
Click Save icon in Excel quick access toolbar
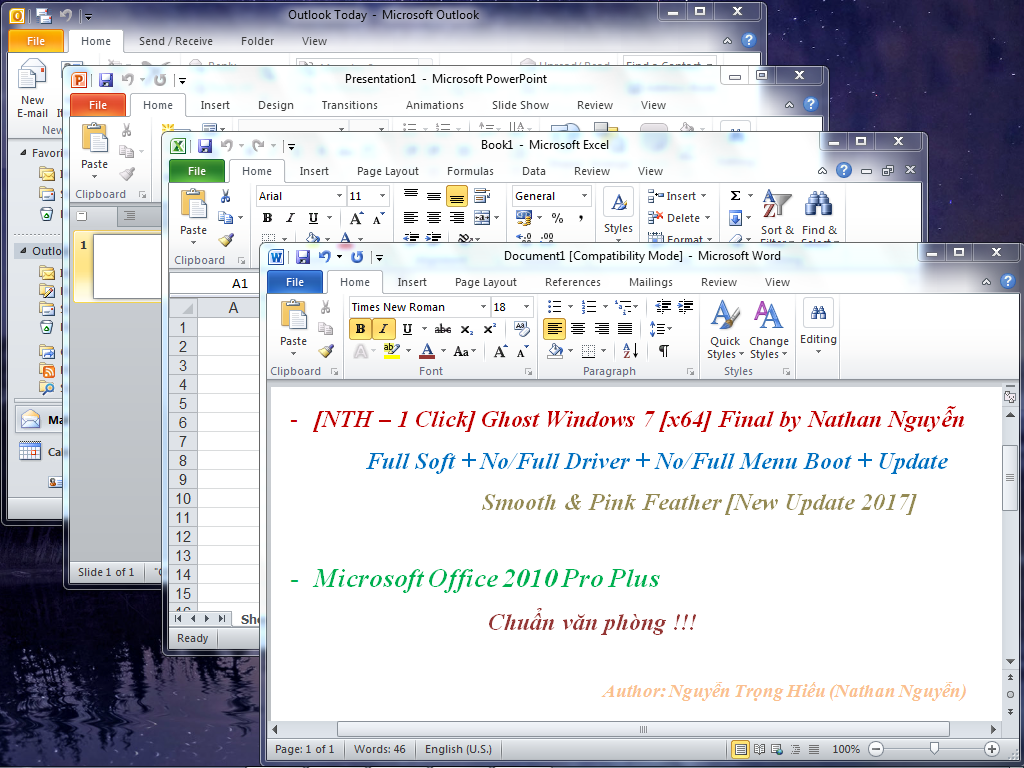point(204,146)
